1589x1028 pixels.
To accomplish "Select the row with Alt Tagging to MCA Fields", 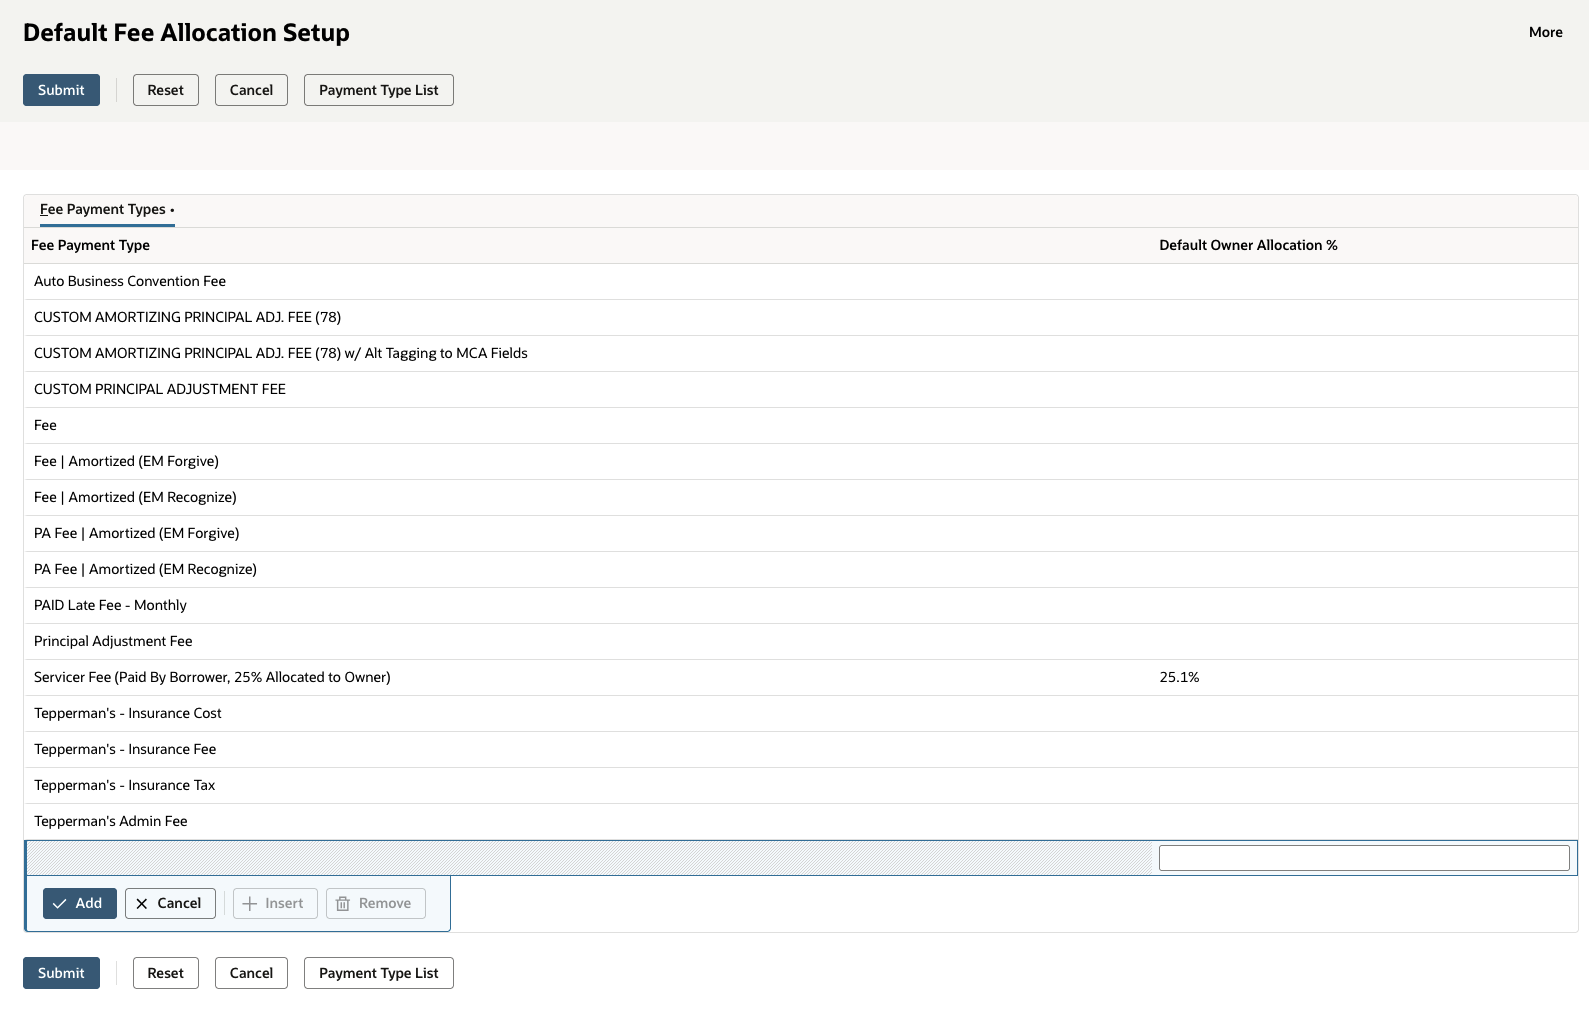I will [800, 353].
